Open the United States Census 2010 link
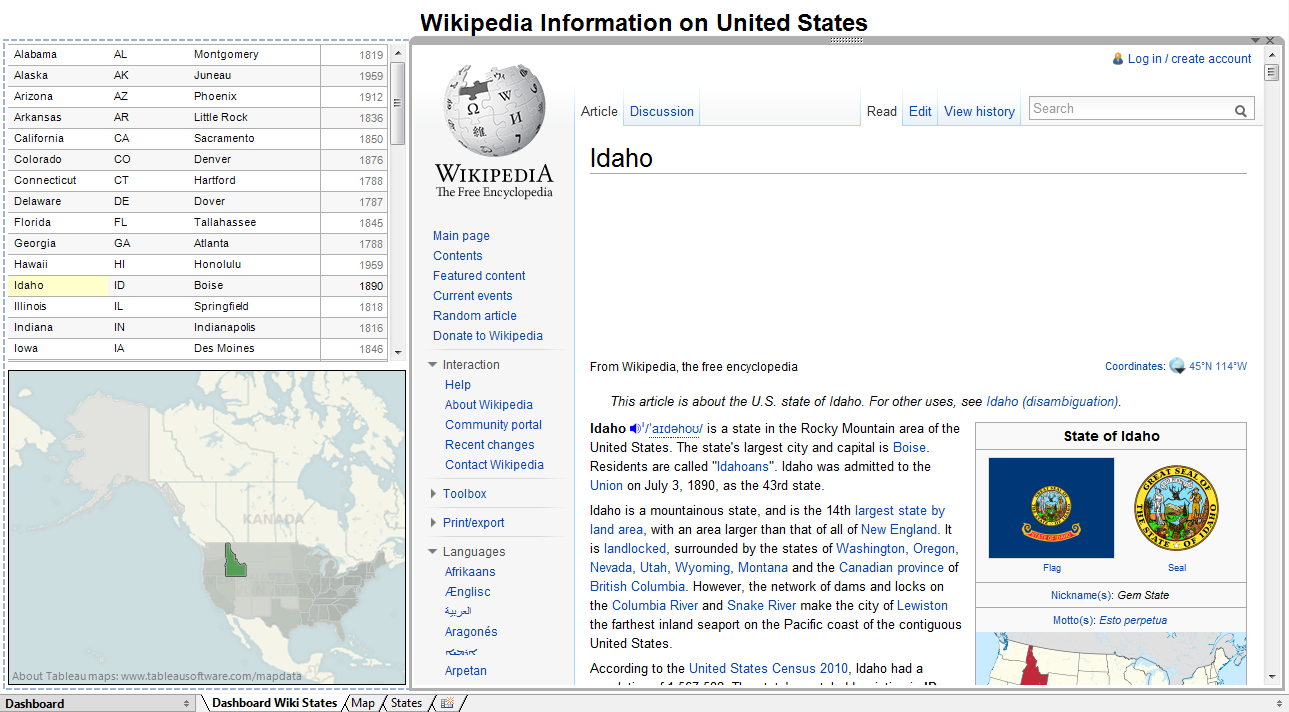 click(x=769, y=669)
